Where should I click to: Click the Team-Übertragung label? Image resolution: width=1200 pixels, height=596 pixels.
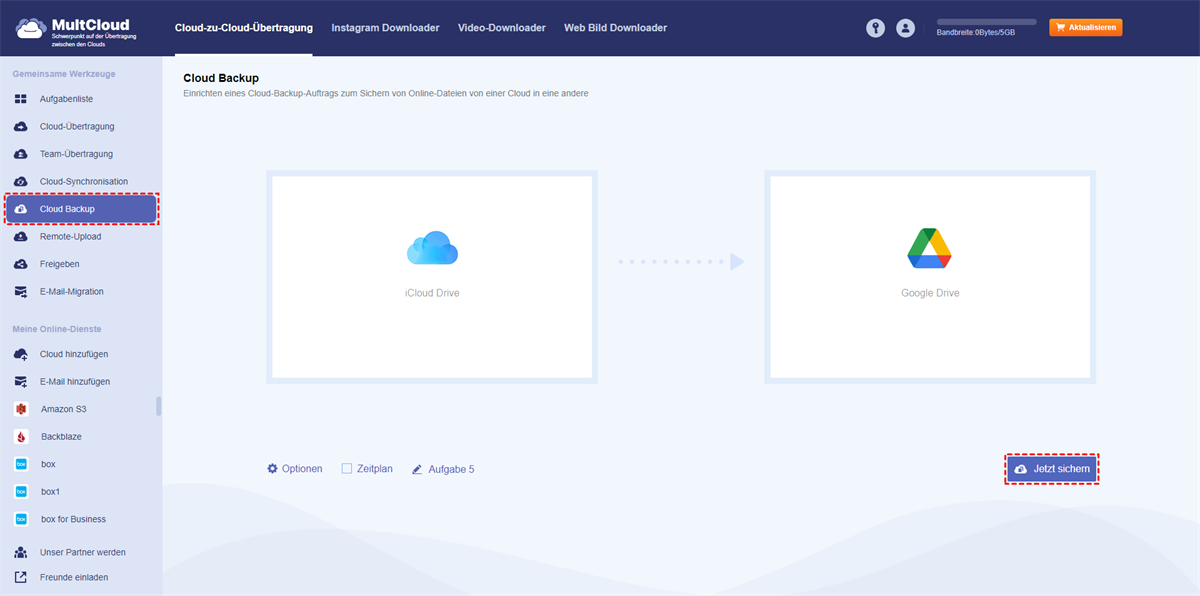[x=76, y=154]
